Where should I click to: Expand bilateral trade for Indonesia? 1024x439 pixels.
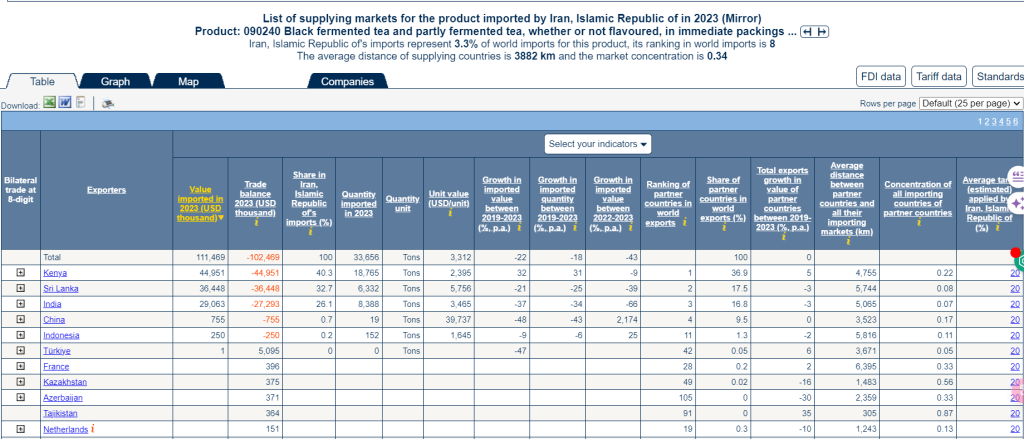coord(21,335)
